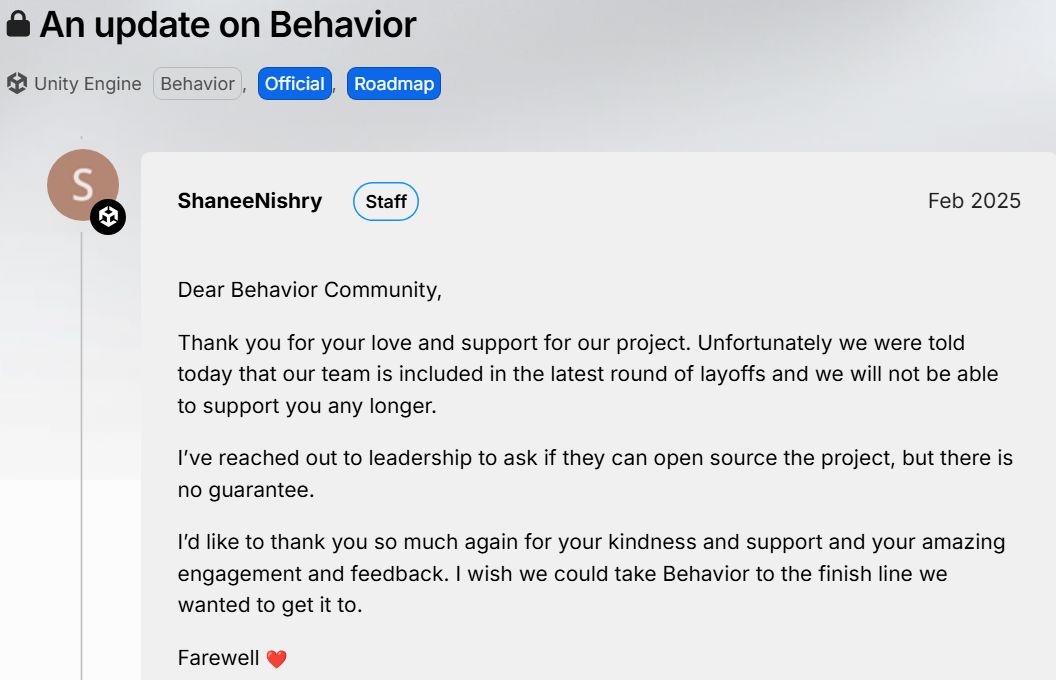Open ShaneeNishry's round S avatar
The width and height of the screenshot is (1056, 680).
click(82, 184)
